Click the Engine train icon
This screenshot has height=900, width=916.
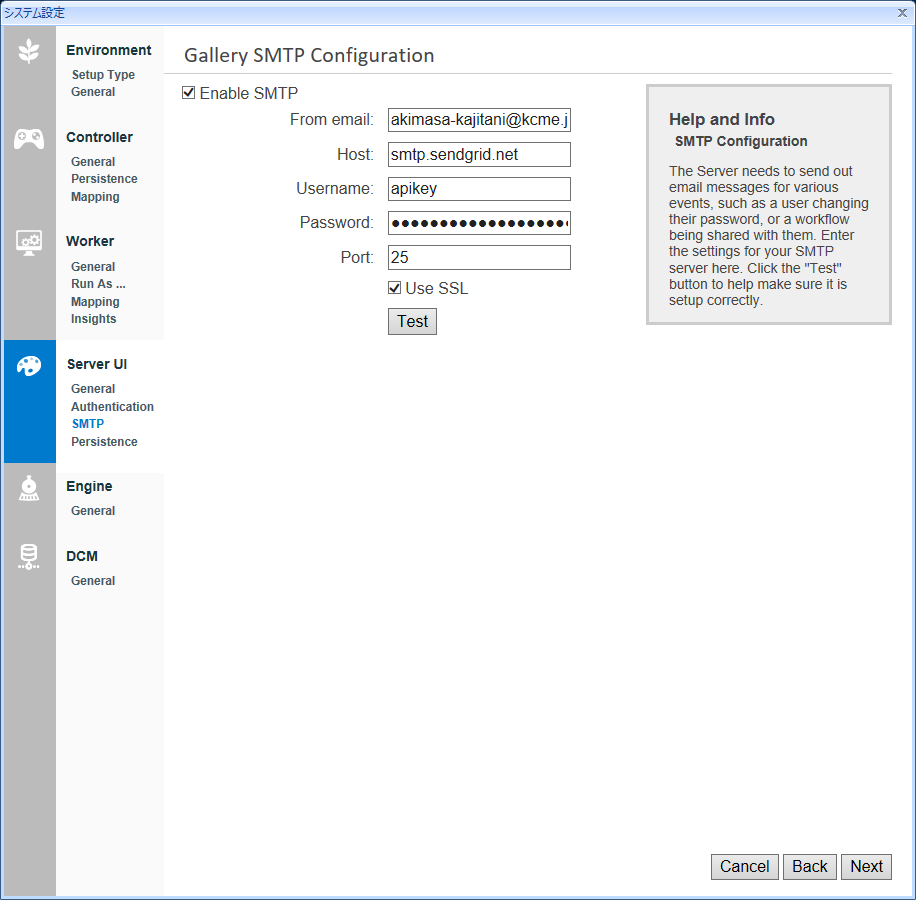coord(29,488)
